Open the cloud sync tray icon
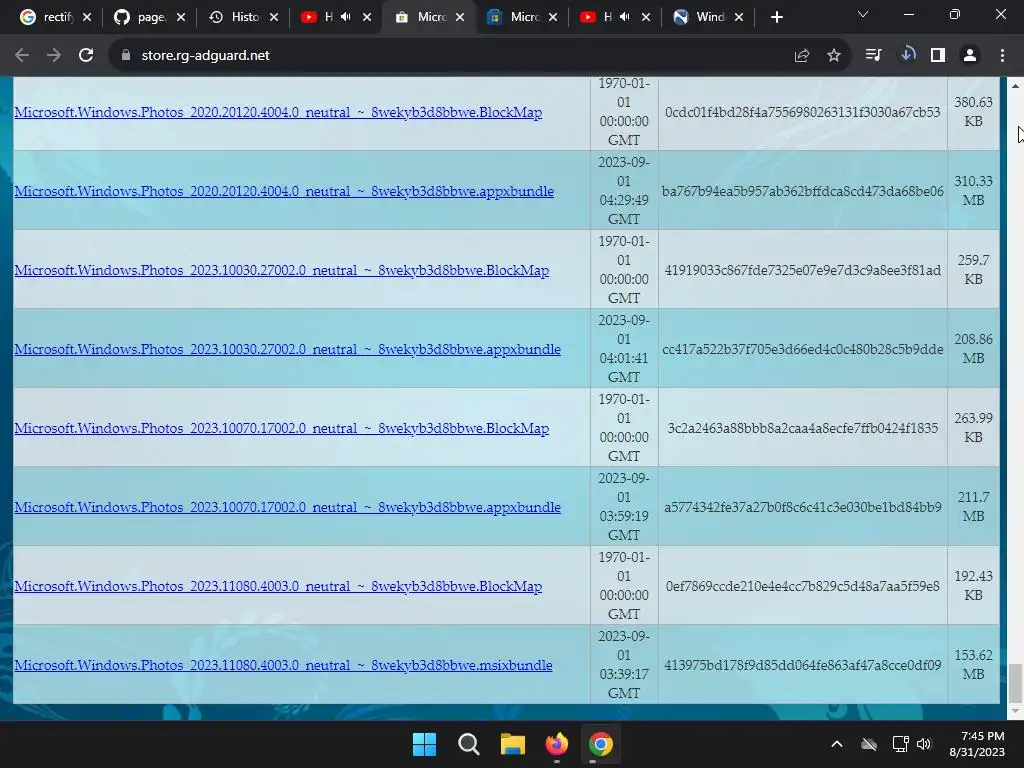 point(869,744)
